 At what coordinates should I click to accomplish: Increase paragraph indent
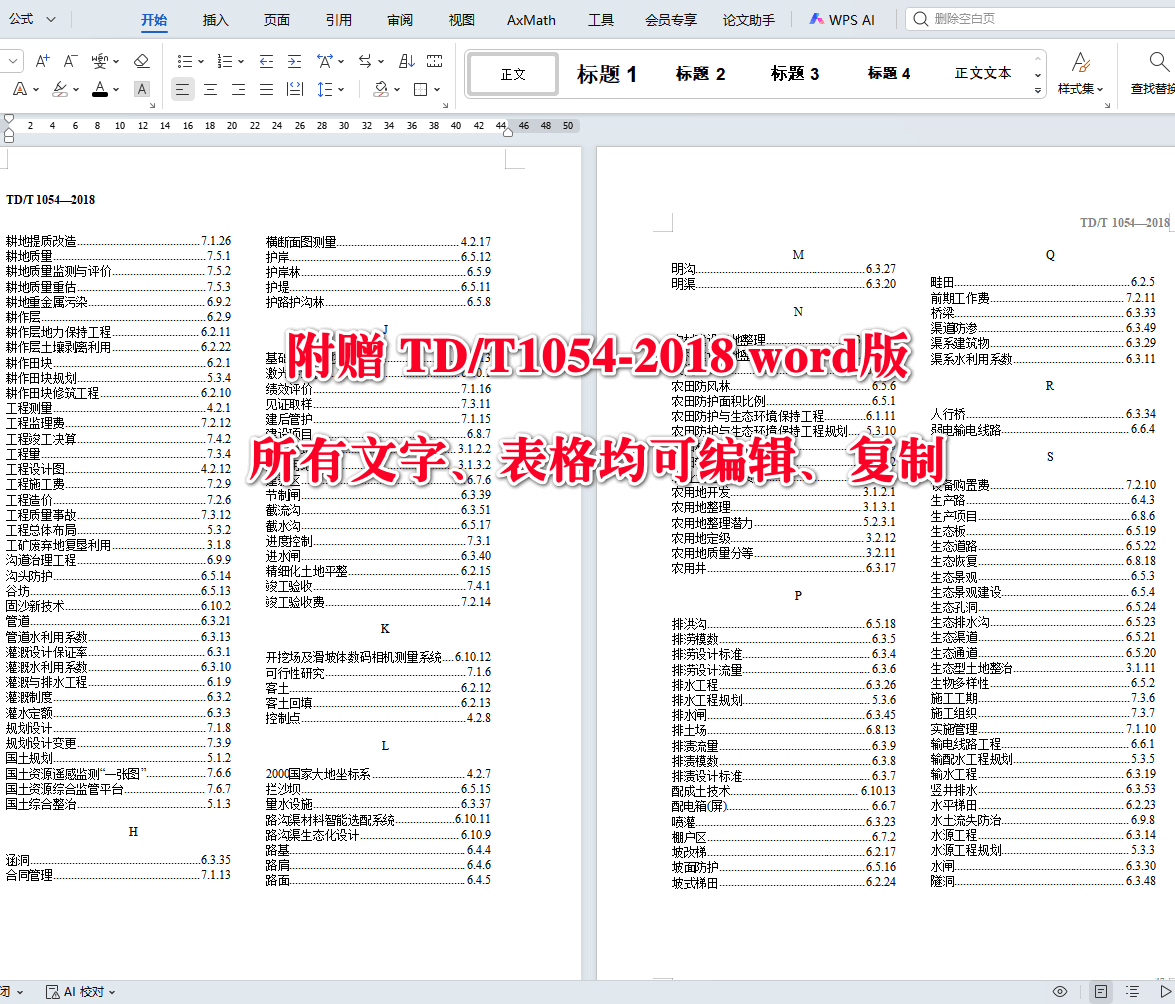[294, 61]
